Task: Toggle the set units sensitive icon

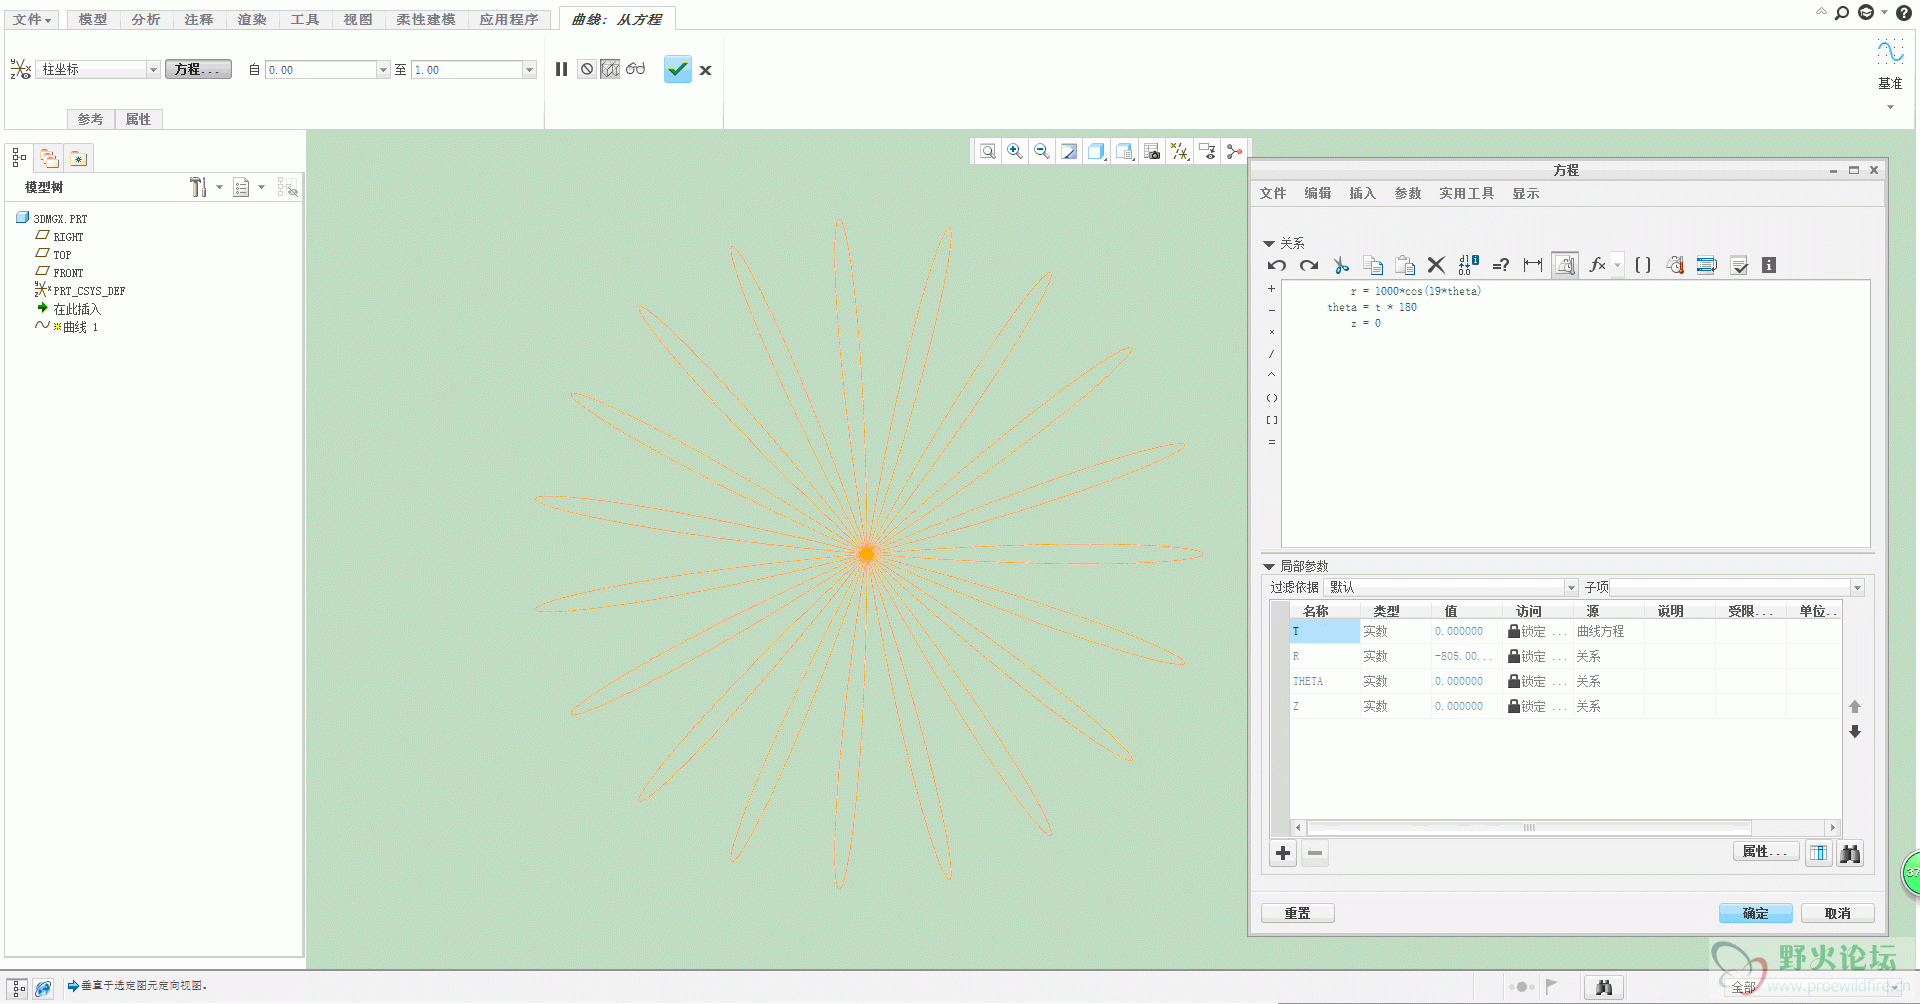Action: tap(1565, 265)
